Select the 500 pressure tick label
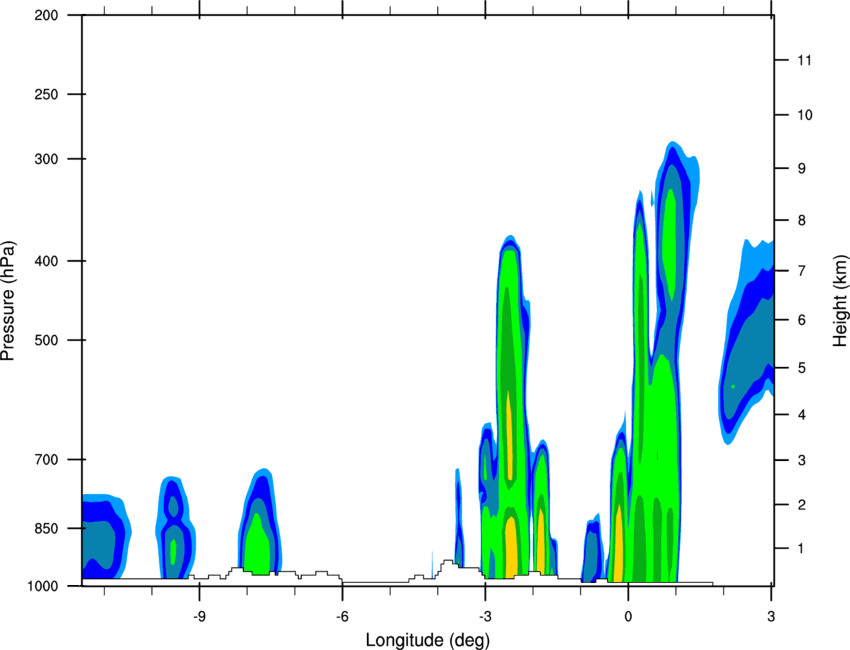 click(46, 340)
